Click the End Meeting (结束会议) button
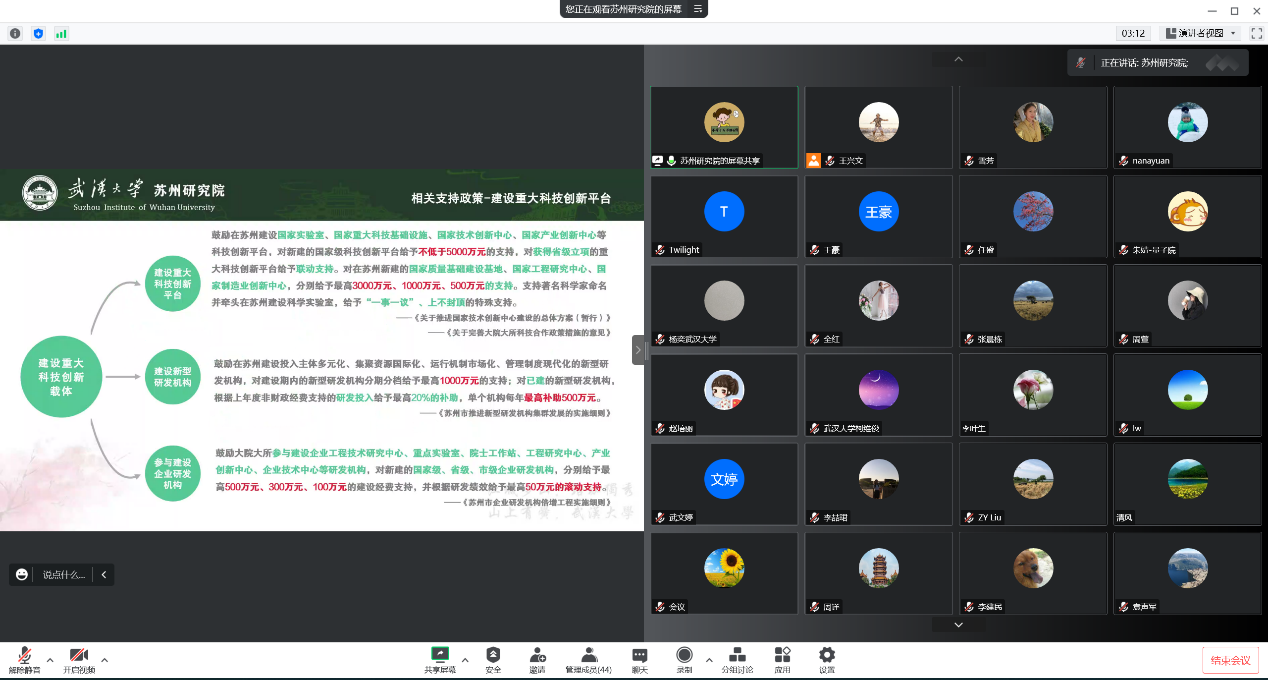 point(1230,660)
